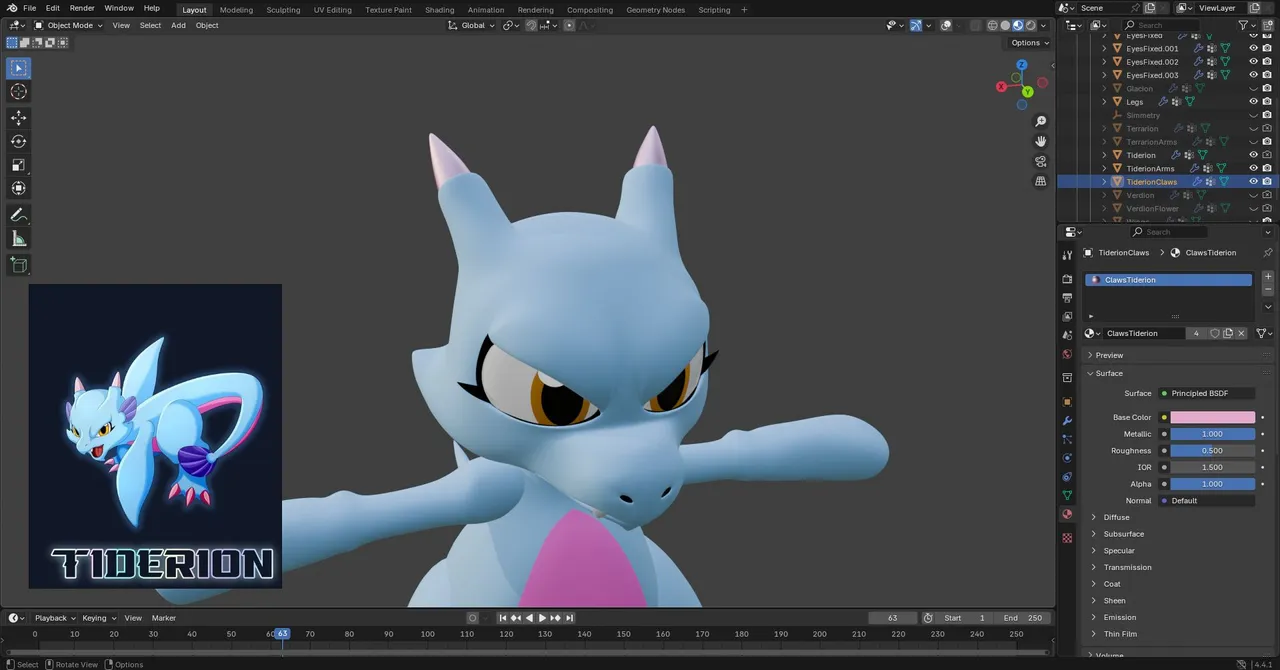The width and height of the screenshot is (1280, 670).
Task: Hide the Legs object eye icon
Action: tap(1253, 101)
